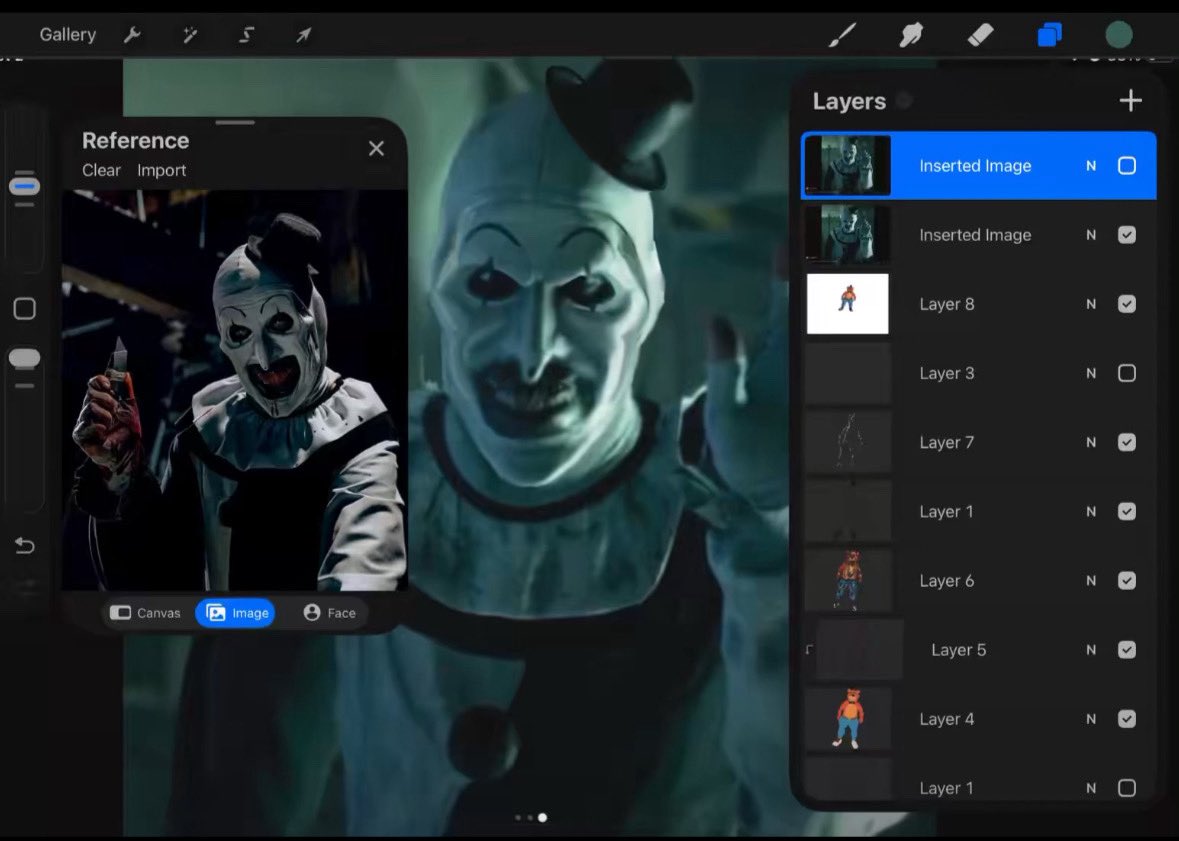
Task: Click the brush size slider handle
Action: coord(24,186)
